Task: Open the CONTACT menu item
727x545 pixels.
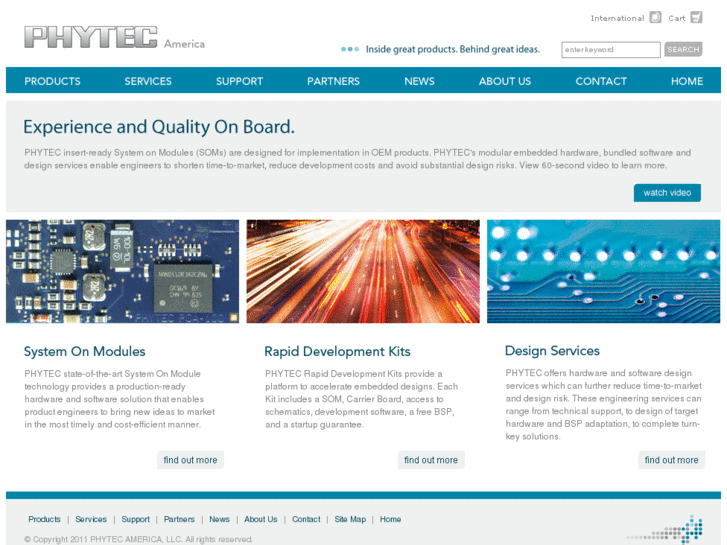Action: [x=601, y=81]
